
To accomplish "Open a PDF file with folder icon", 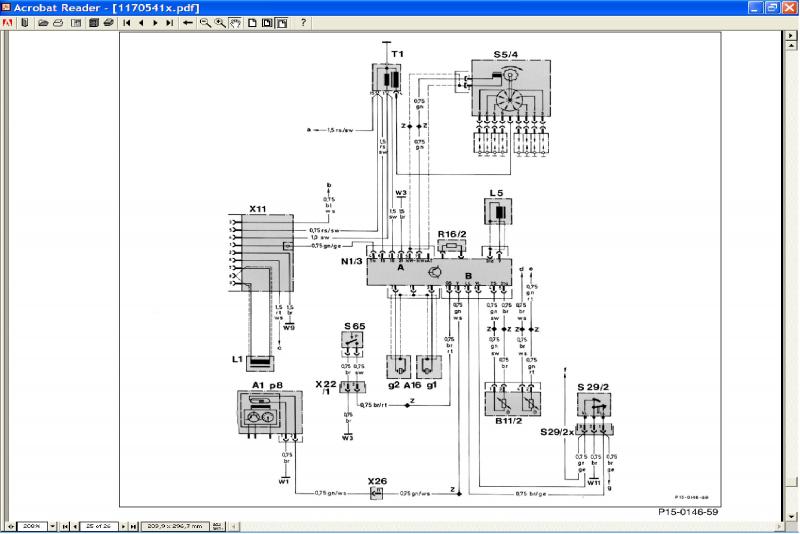I will [43, 23].
